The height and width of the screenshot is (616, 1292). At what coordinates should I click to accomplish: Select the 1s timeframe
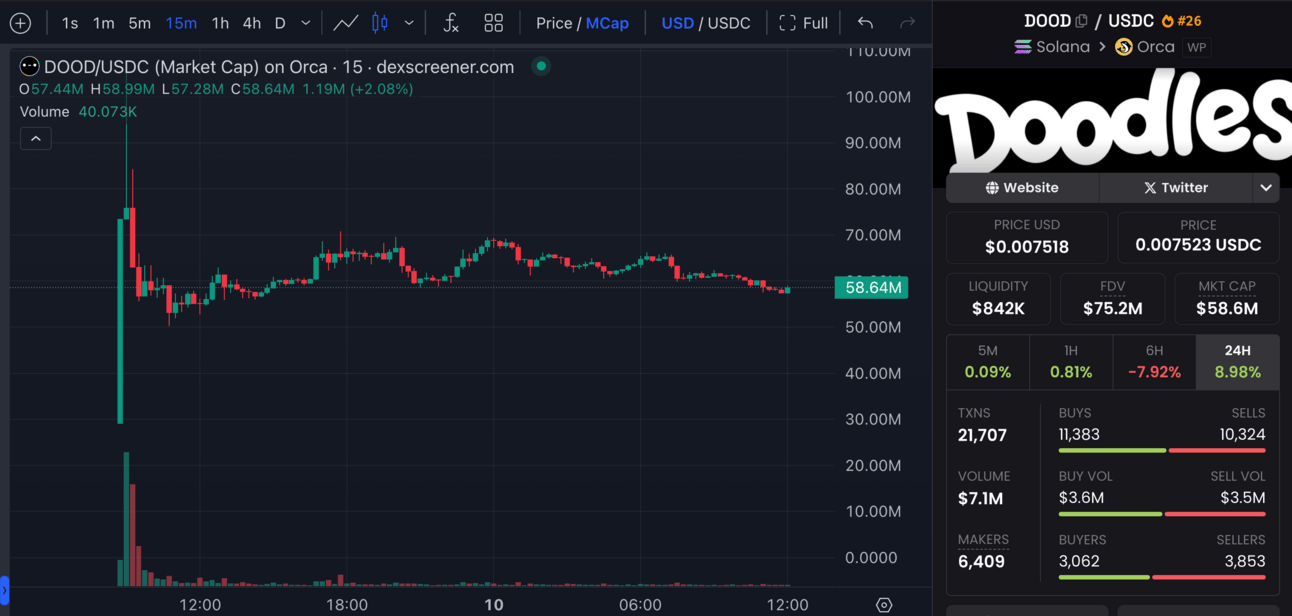click(x=70, y=22)
